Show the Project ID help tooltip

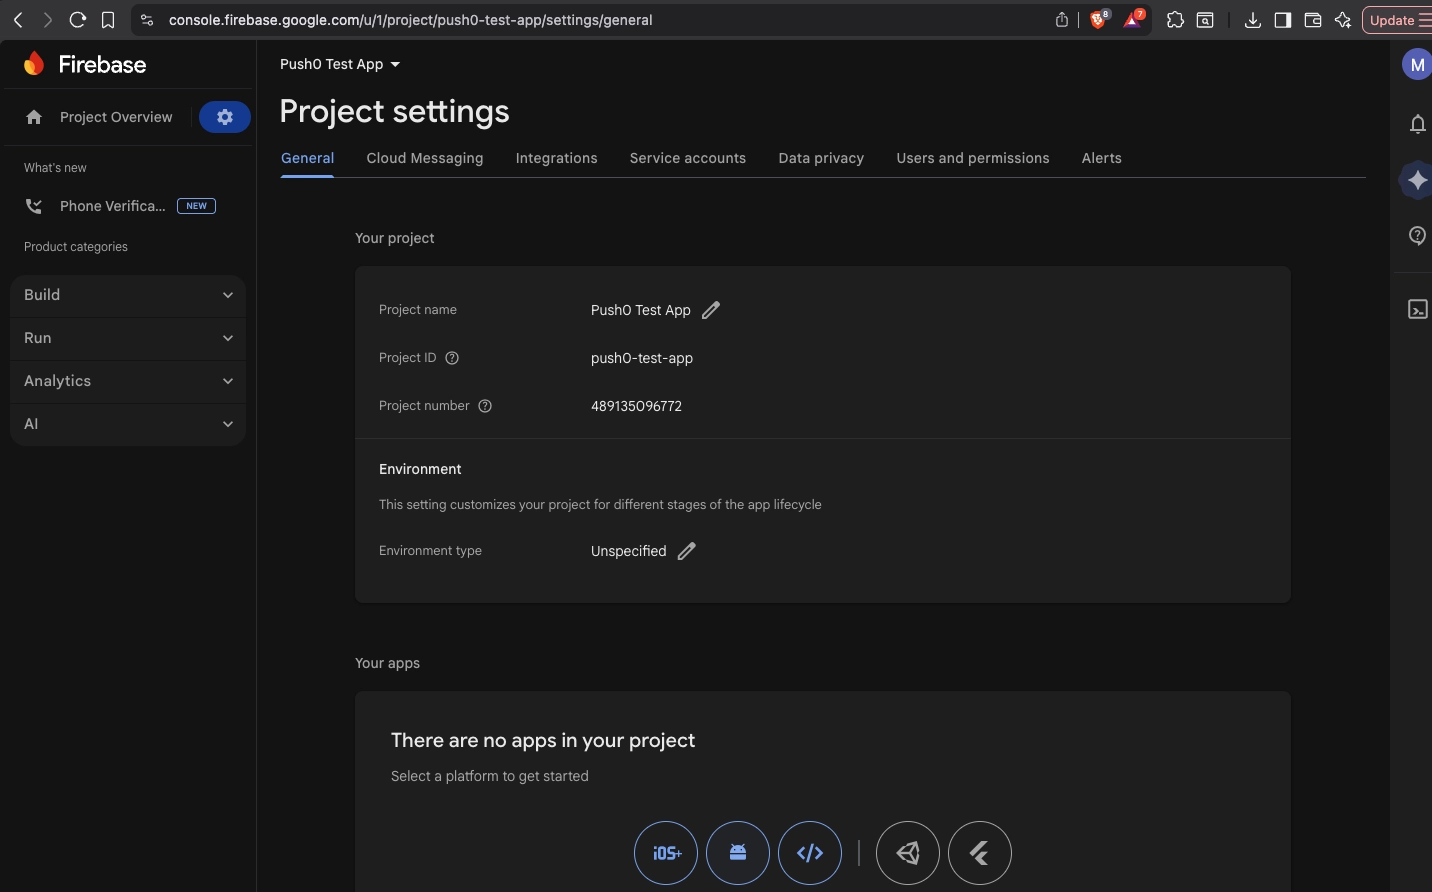point(452,358)
